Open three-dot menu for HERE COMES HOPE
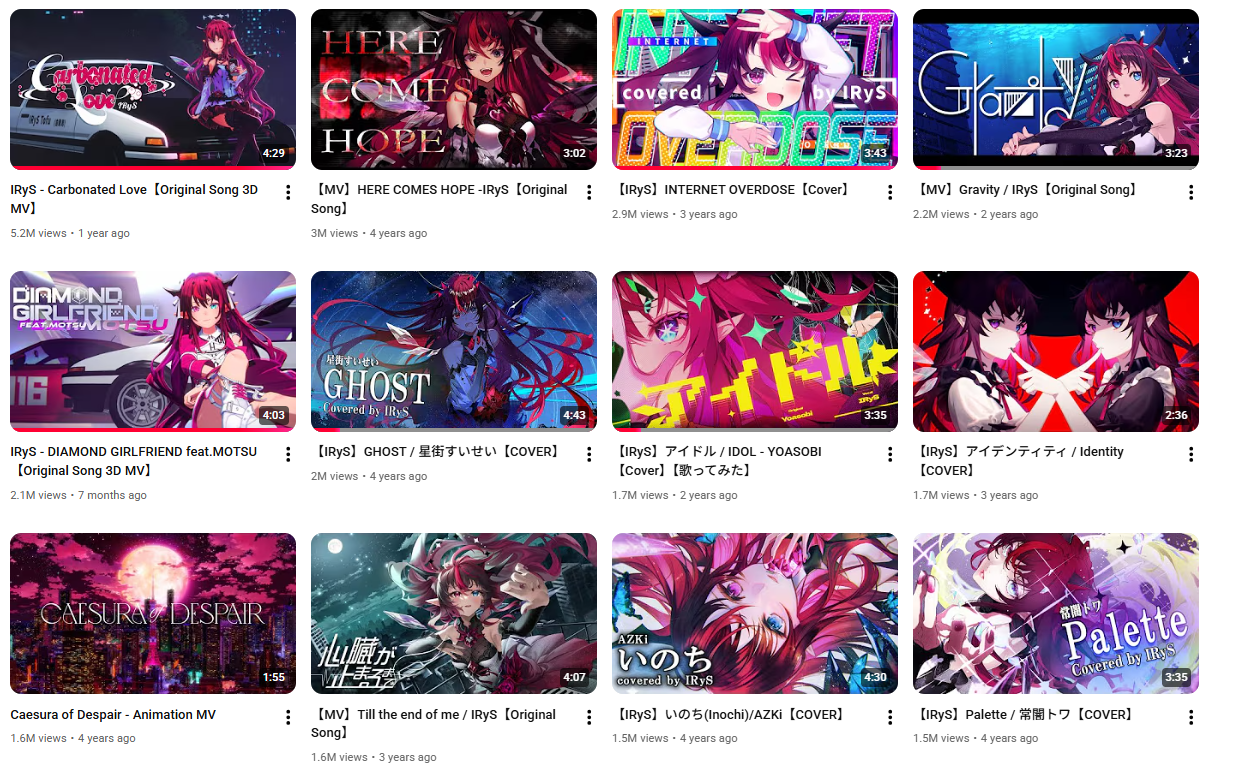Viewport: 1233px width, 767px height. [589, 192]
